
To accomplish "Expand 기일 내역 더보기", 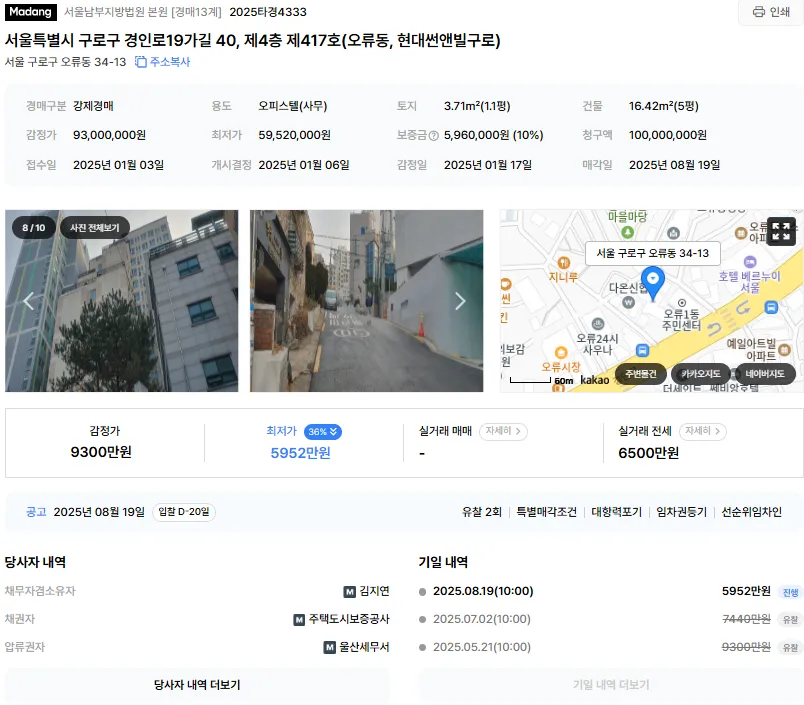I will (x=611, y=685).
